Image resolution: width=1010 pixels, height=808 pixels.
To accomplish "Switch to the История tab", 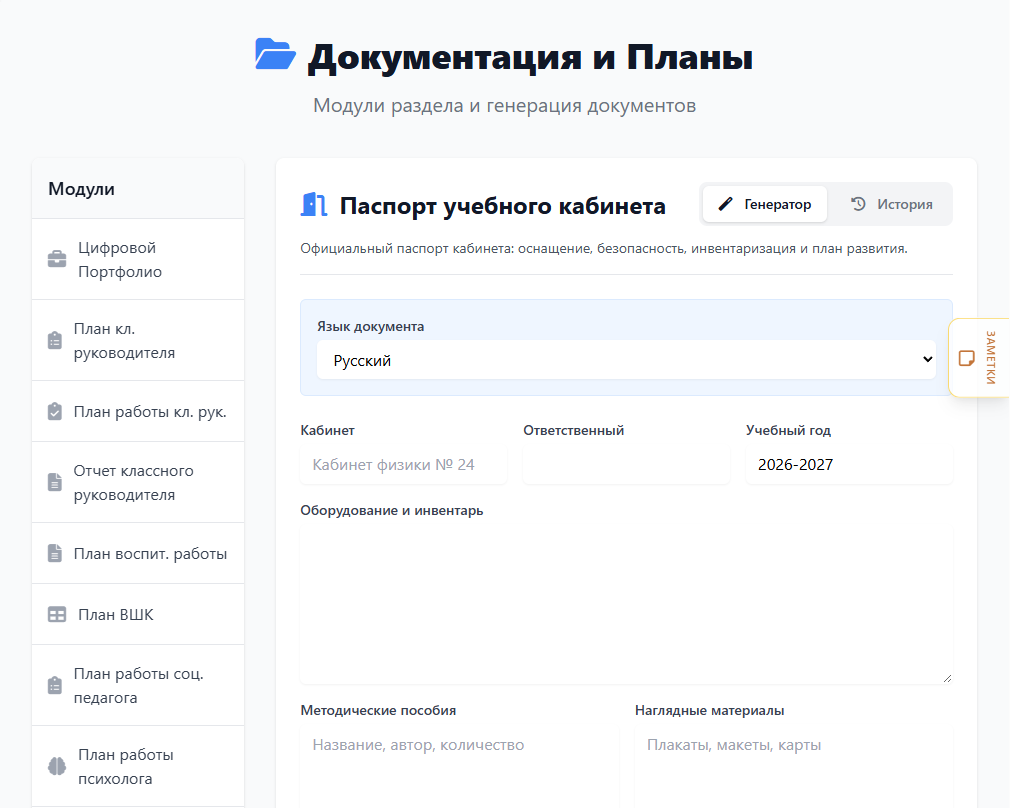I will click(891, 204).
